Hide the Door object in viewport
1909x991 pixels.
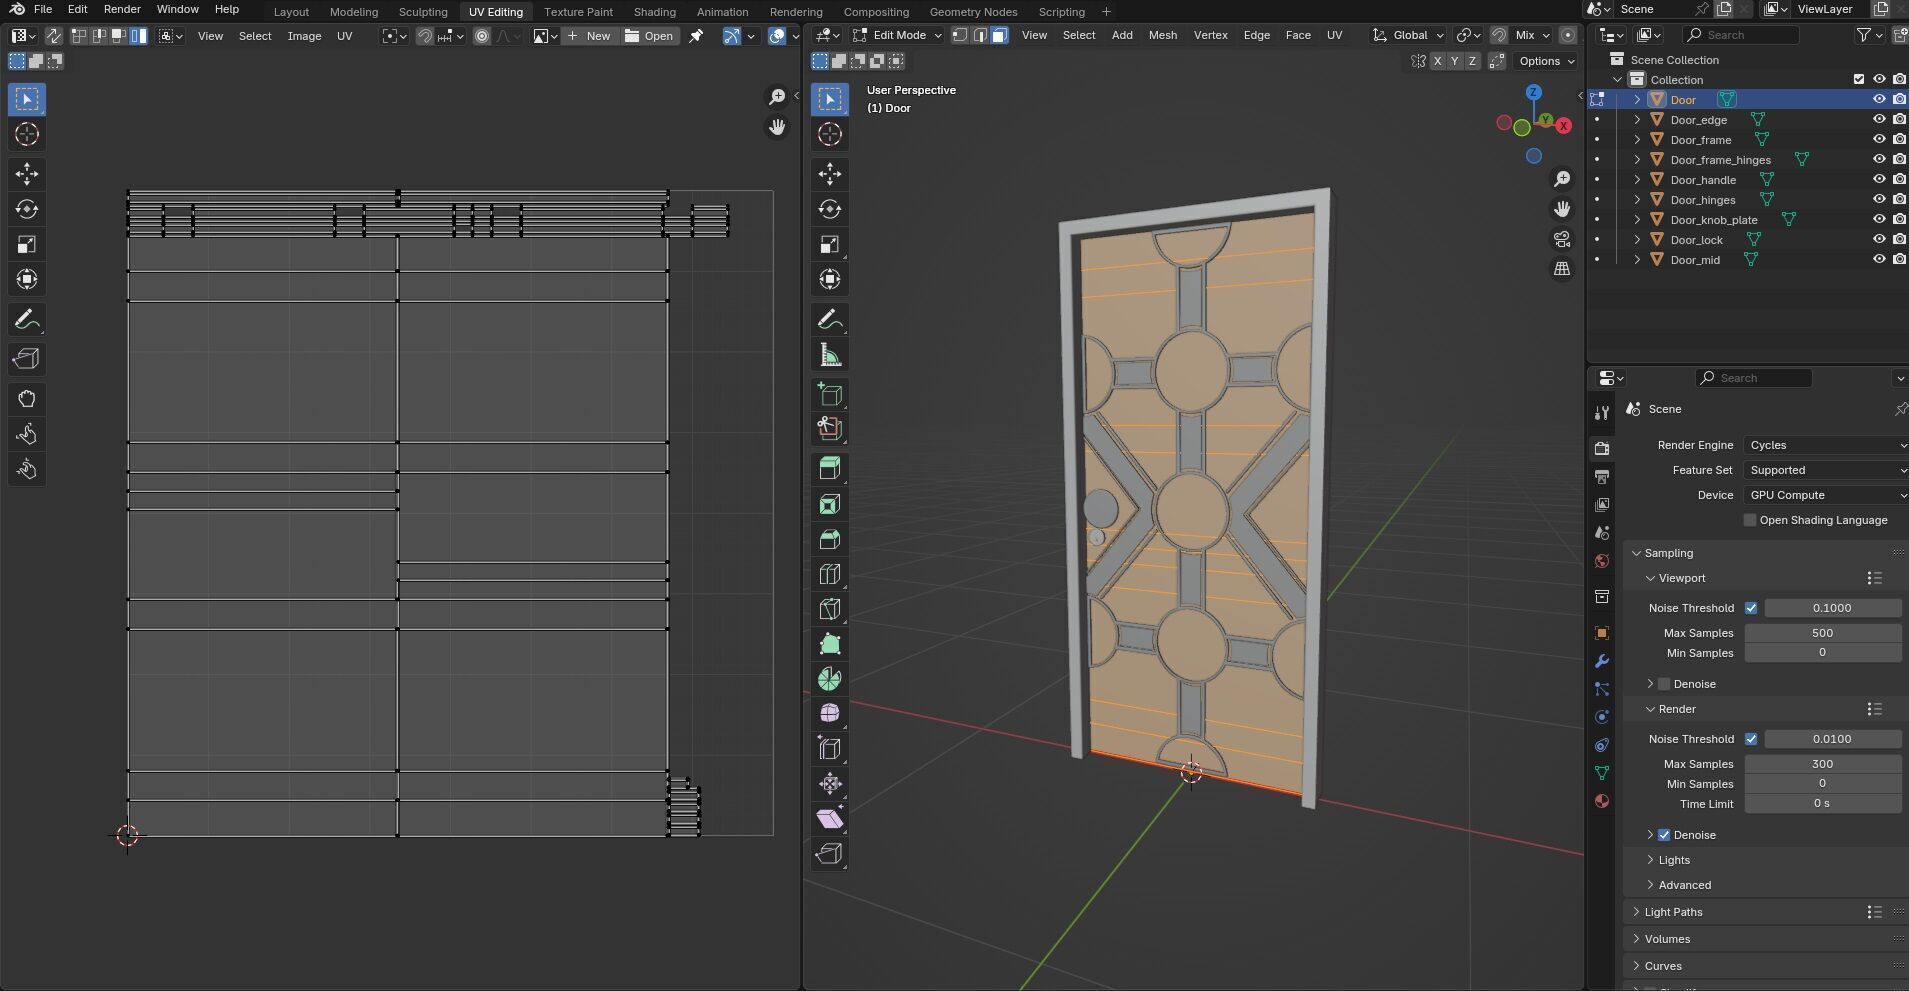pyautogui.click(x=1879, y=99)
